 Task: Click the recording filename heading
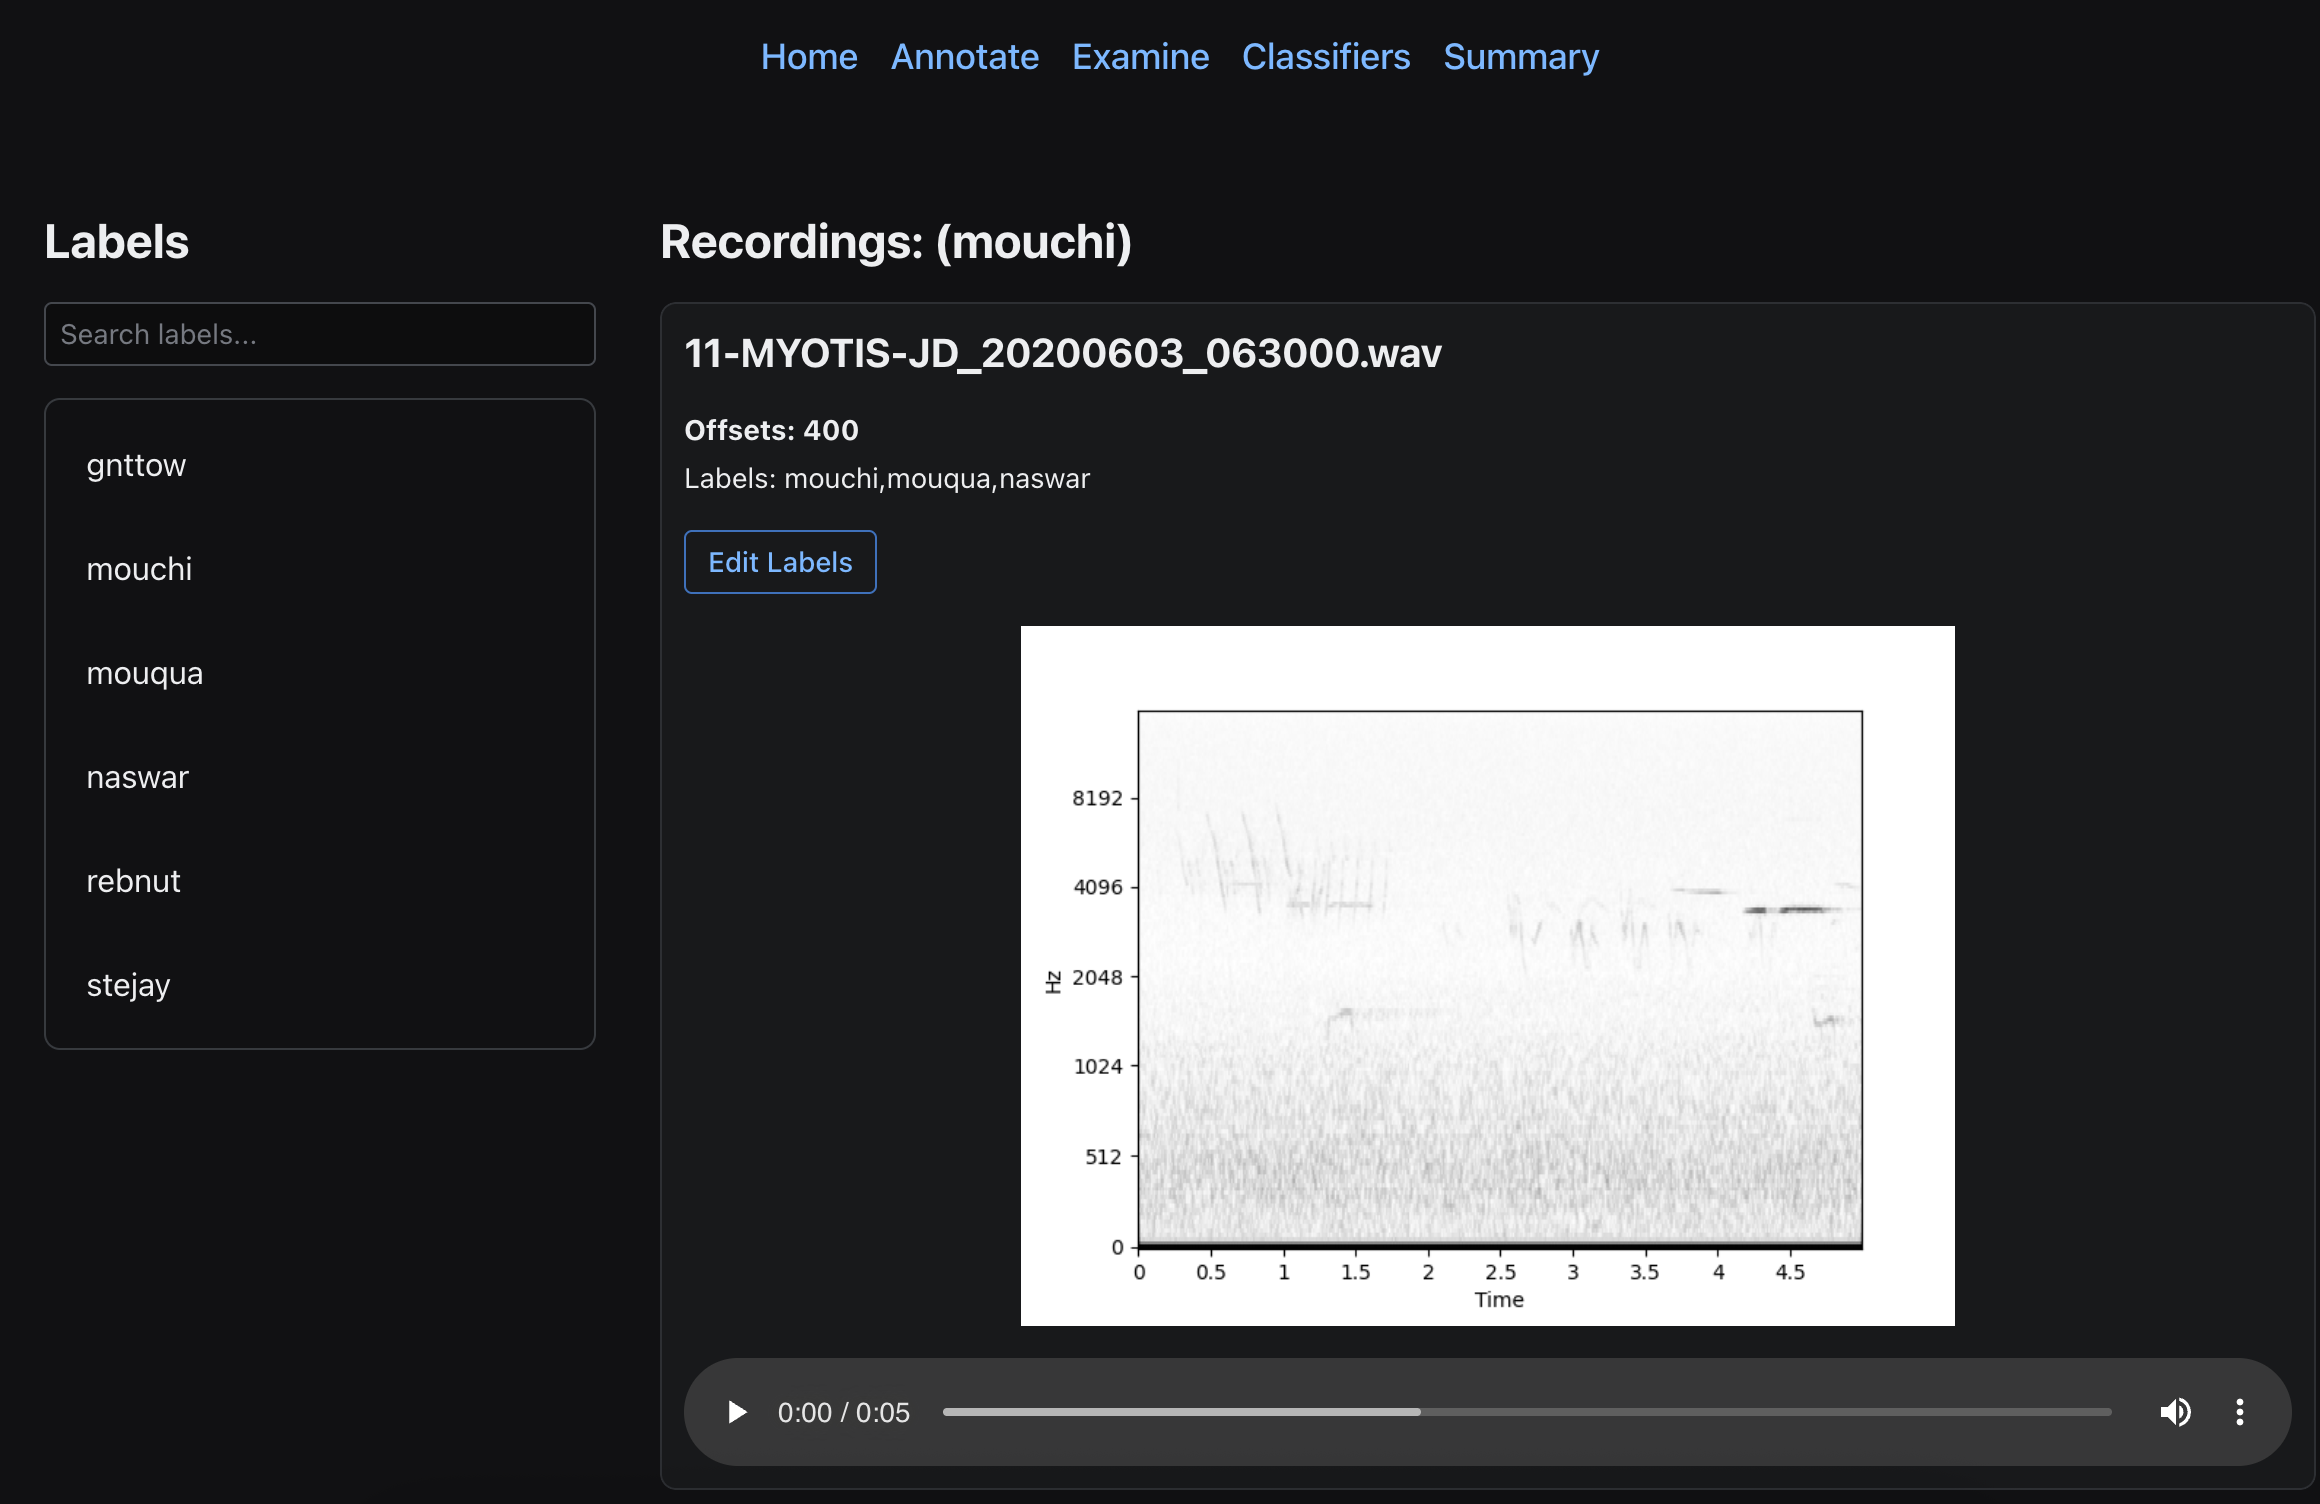coord(1062,353)
